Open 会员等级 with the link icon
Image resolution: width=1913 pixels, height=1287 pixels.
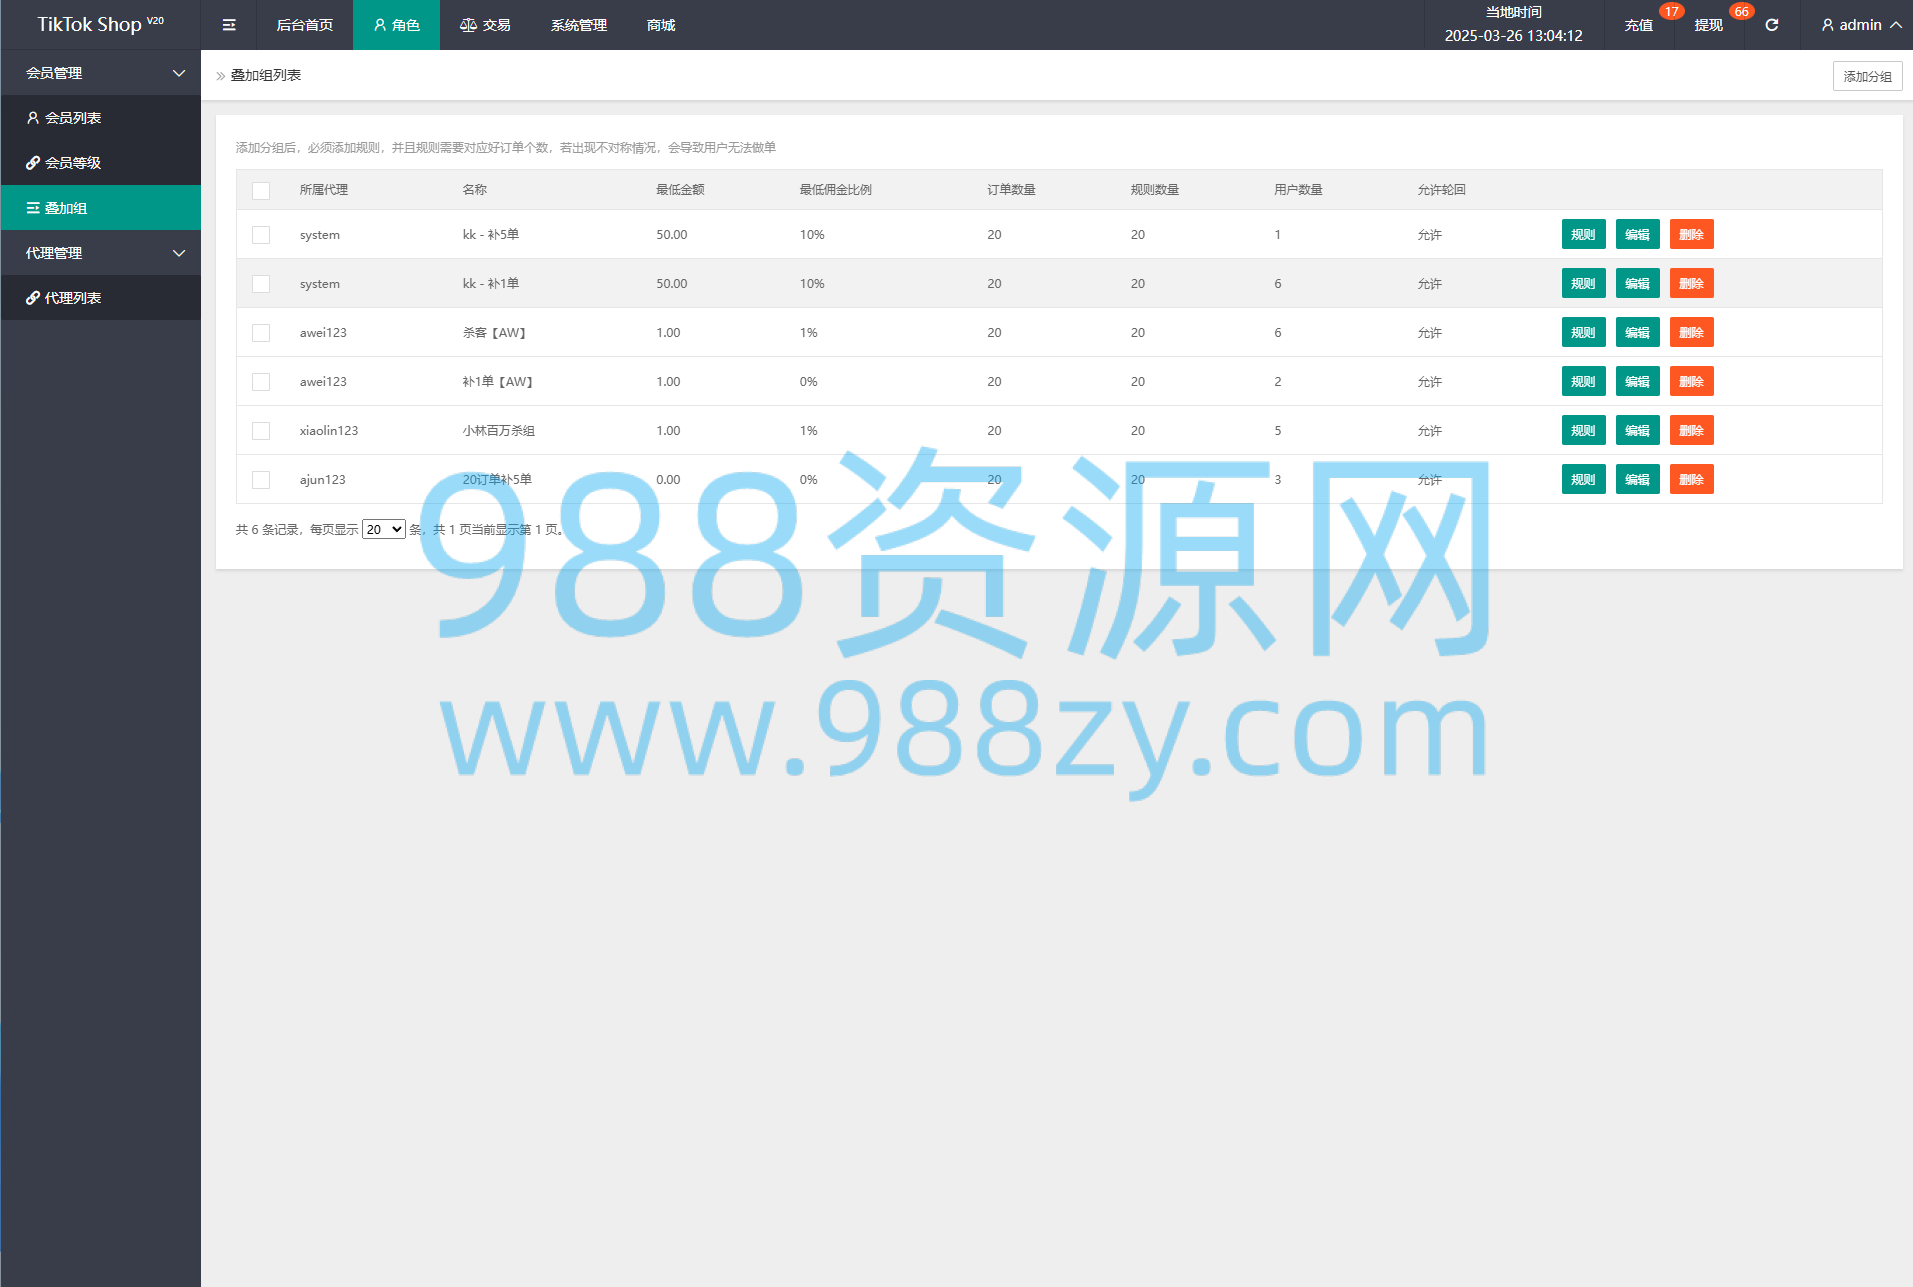pos(64,163)
